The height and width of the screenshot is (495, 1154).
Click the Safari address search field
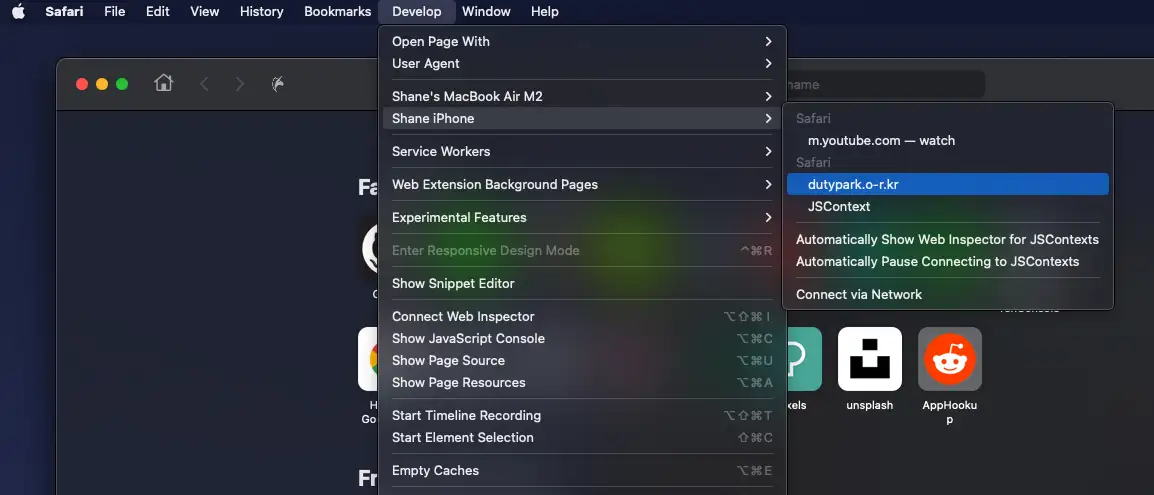[x=885, y=85]
